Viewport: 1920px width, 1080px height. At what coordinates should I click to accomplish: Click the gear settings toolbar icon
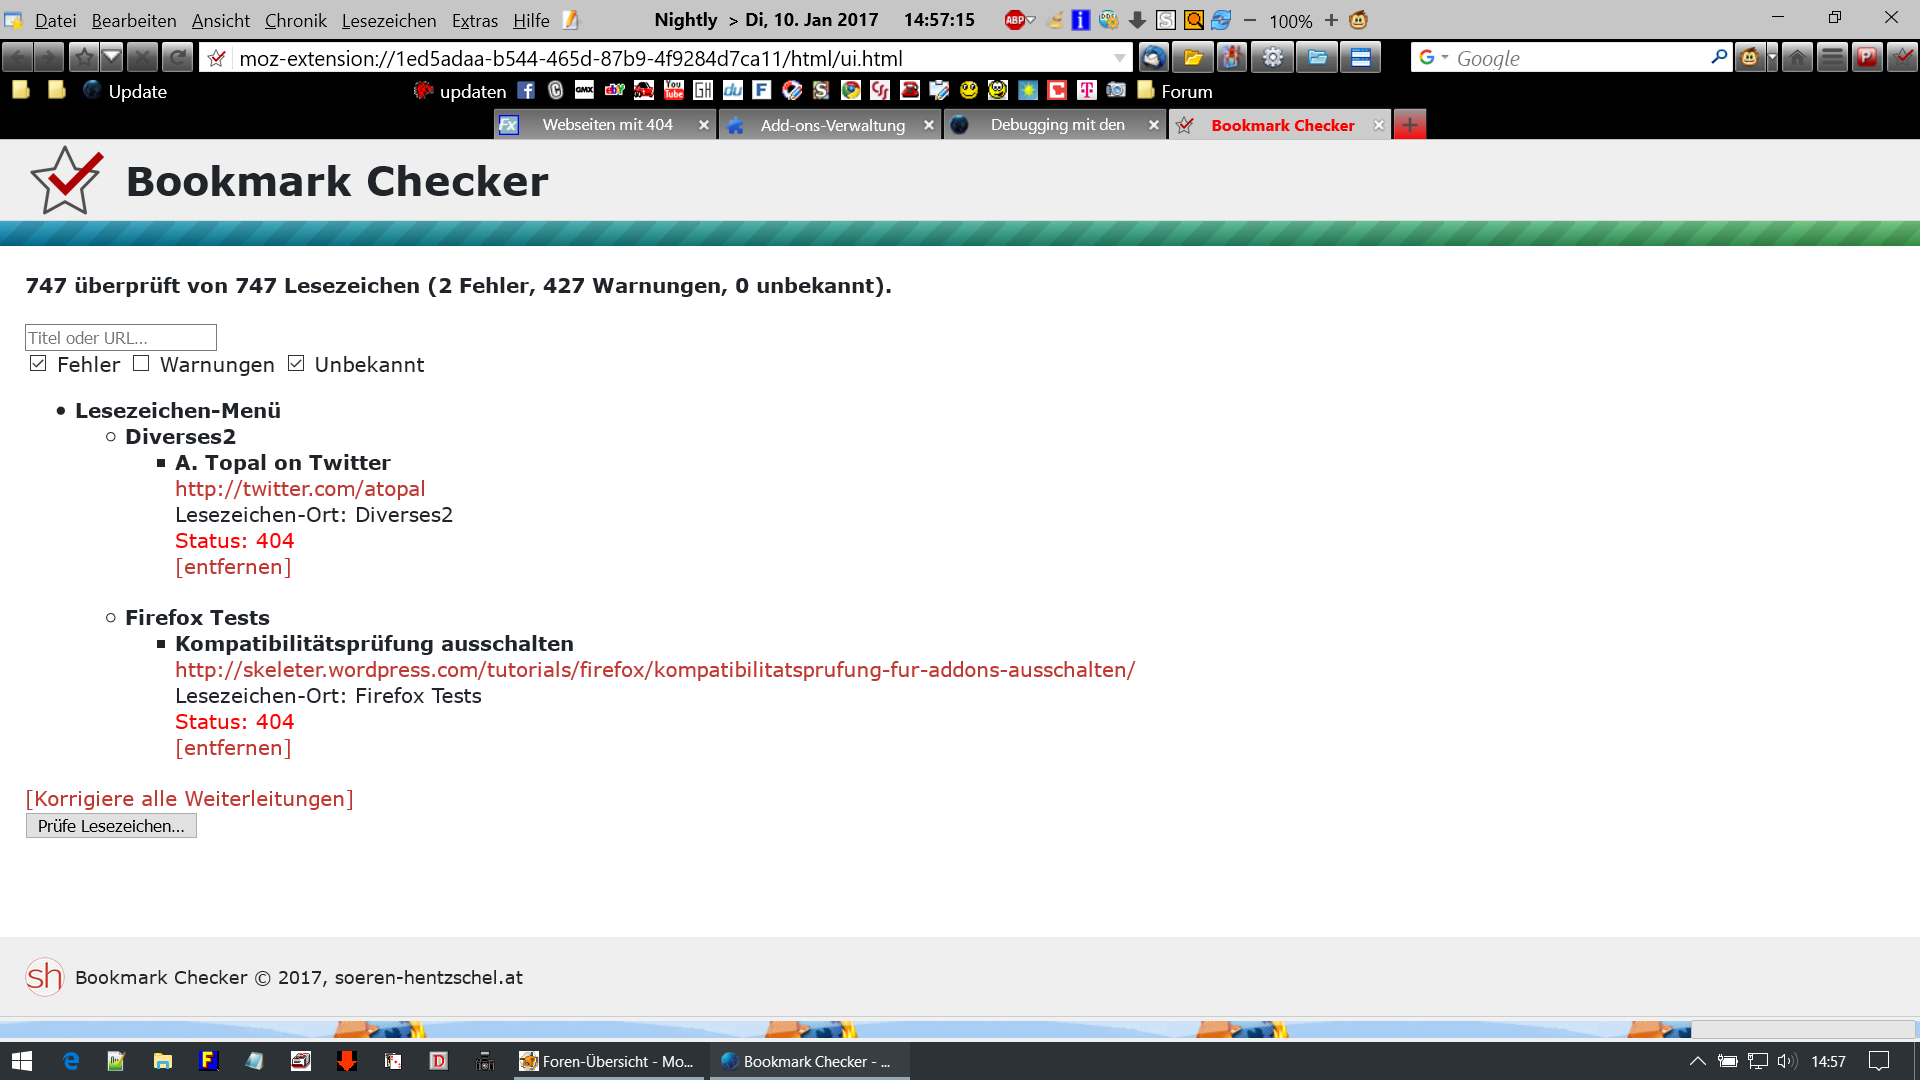pyautogui.click(x=1272, y=58)
